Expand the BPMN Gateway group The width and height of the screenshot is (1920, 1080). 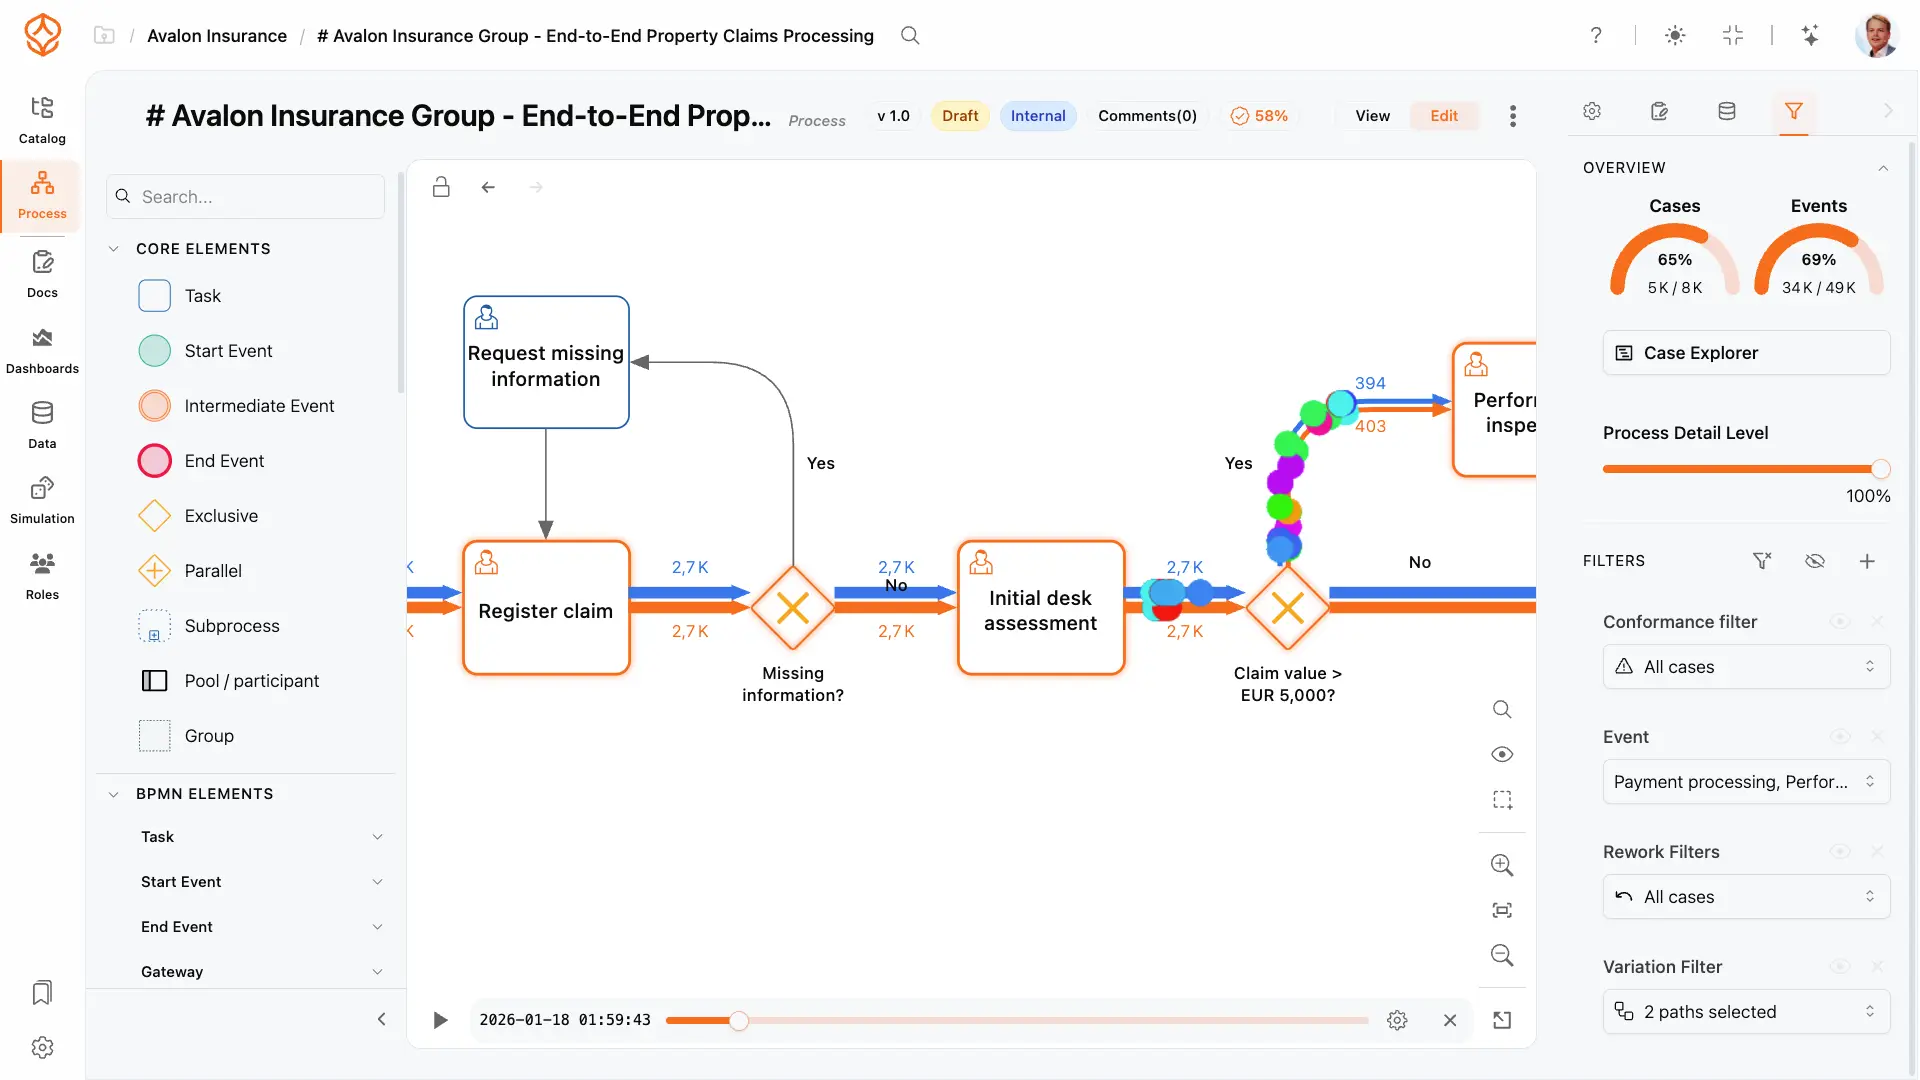pyautogui.click(x=377, y=972)
